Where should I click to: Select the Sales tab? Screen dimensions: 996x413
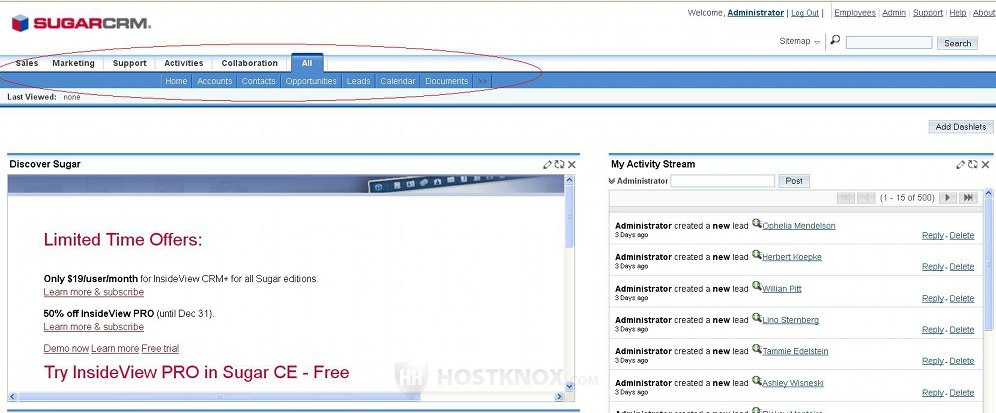27,63
